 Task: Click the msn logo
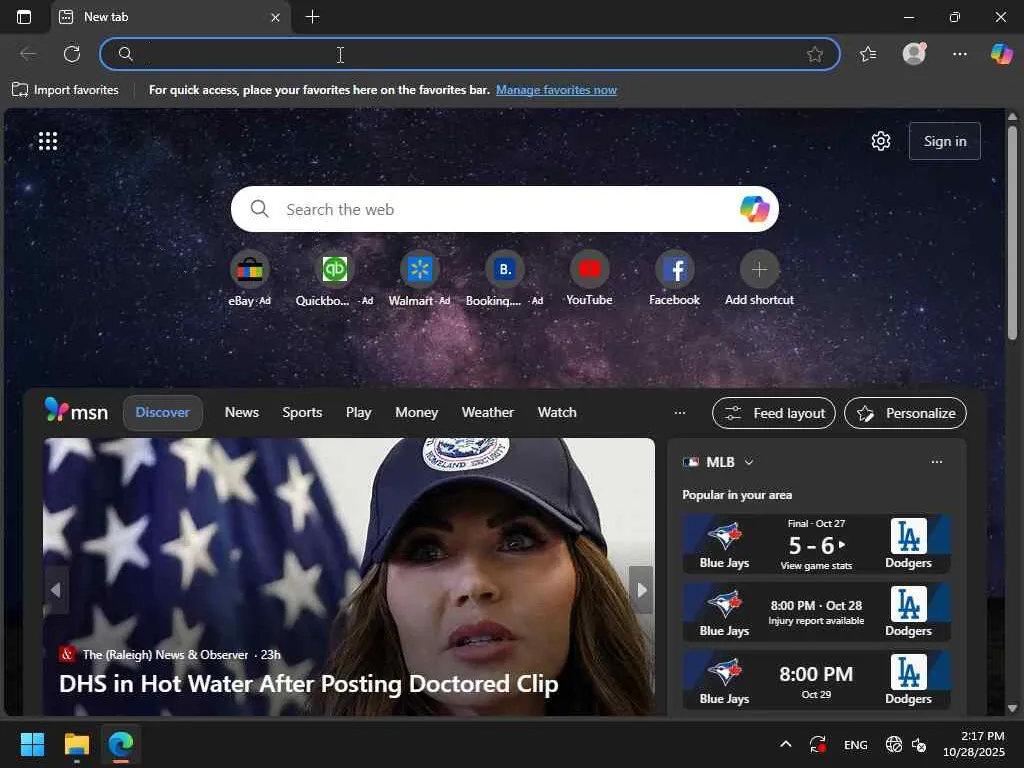pyautogui.click(x=76, y=411)
